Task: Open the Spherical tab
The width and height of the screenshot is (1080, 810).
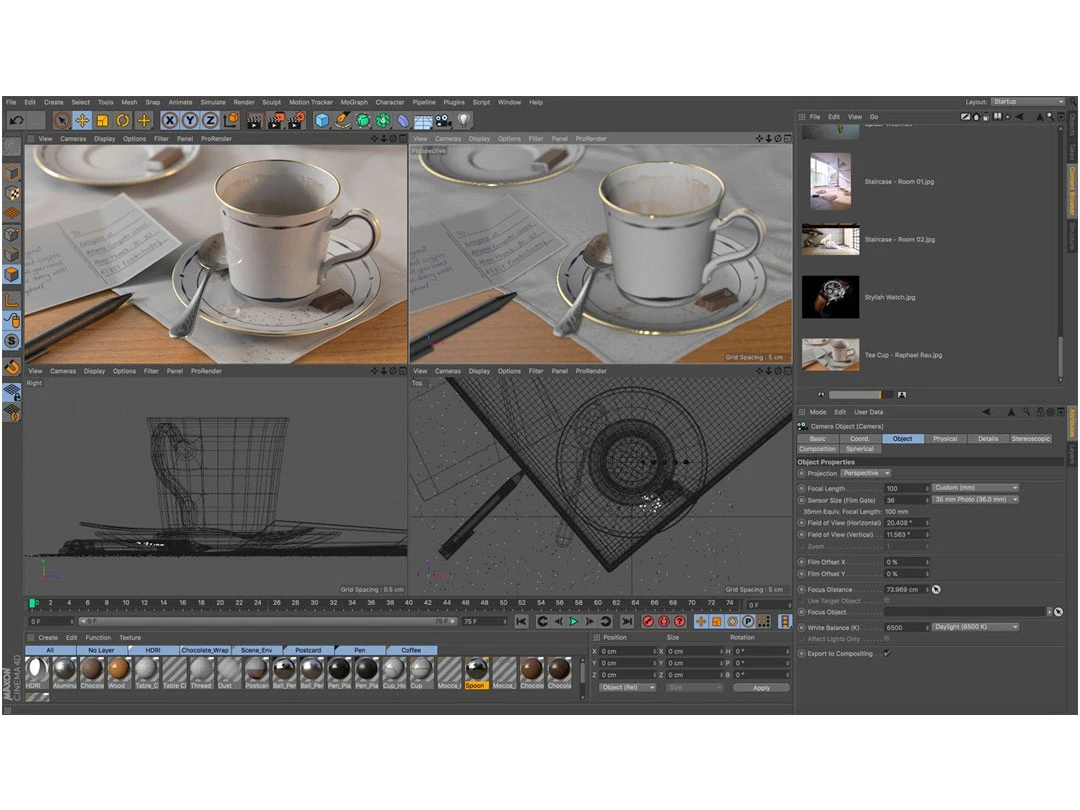Action: coord(860,449)
